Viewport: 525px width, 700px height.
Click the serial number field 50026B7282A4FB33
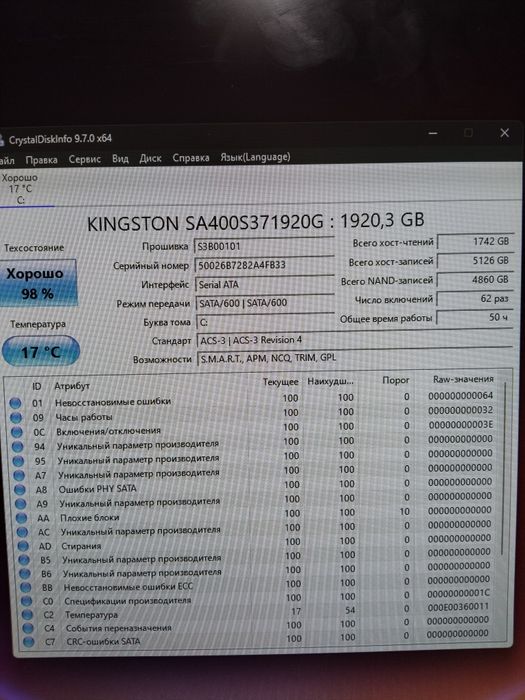264,265
